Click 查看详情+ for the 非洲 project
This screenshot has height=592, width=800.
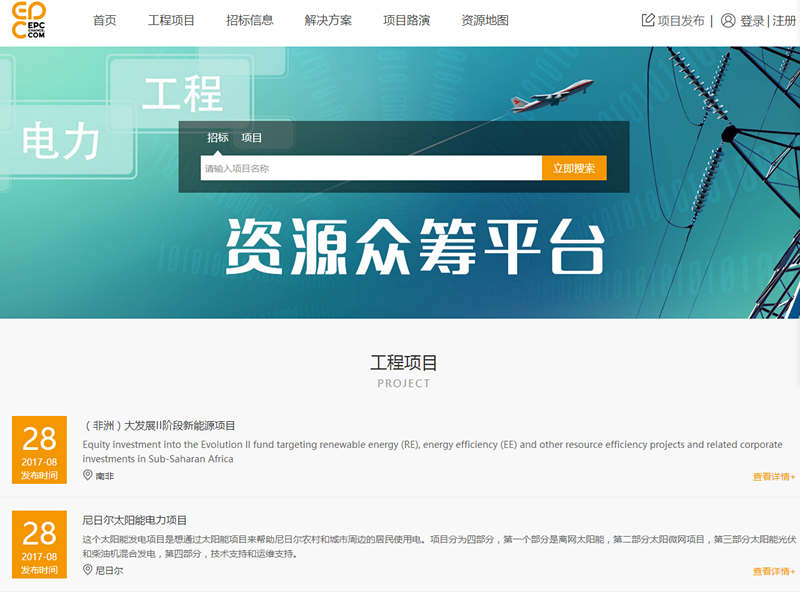coord(773,477)
